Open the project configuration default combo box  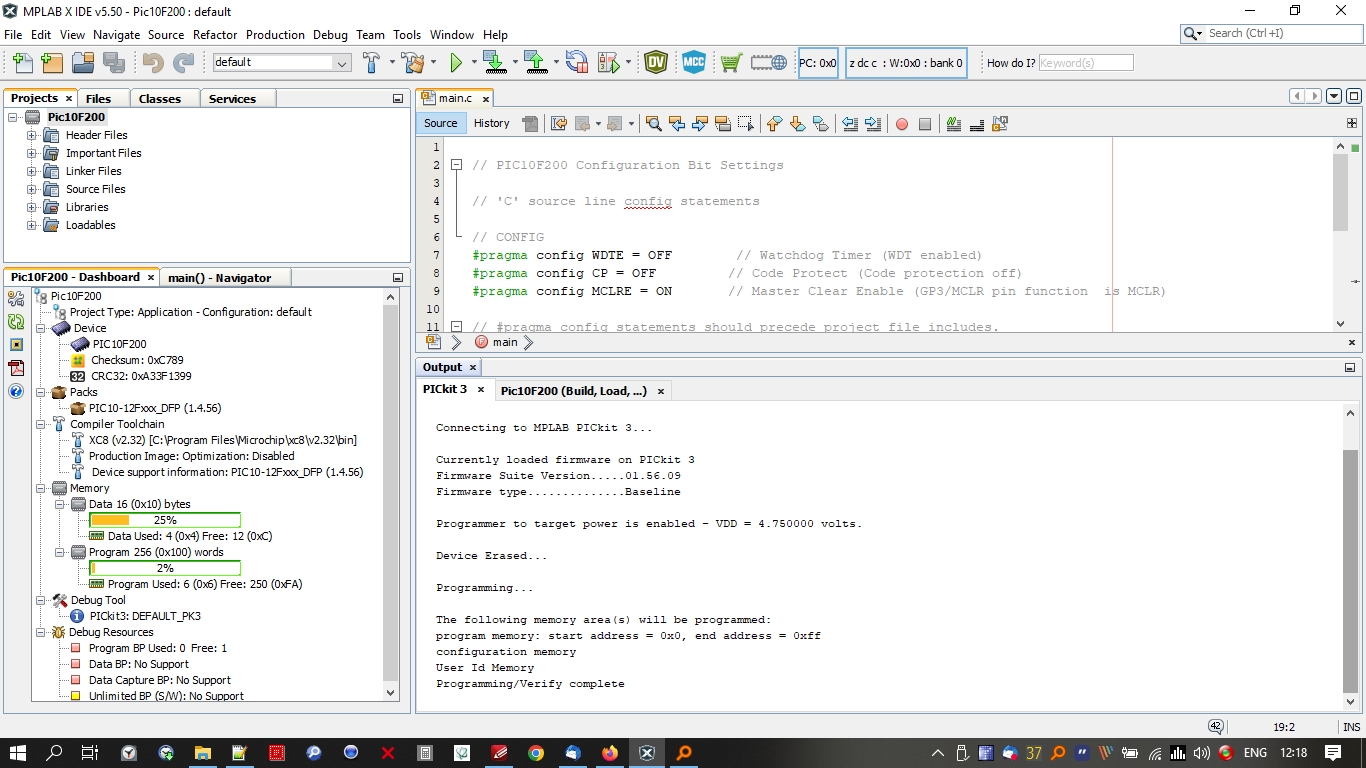click(281, 62)
